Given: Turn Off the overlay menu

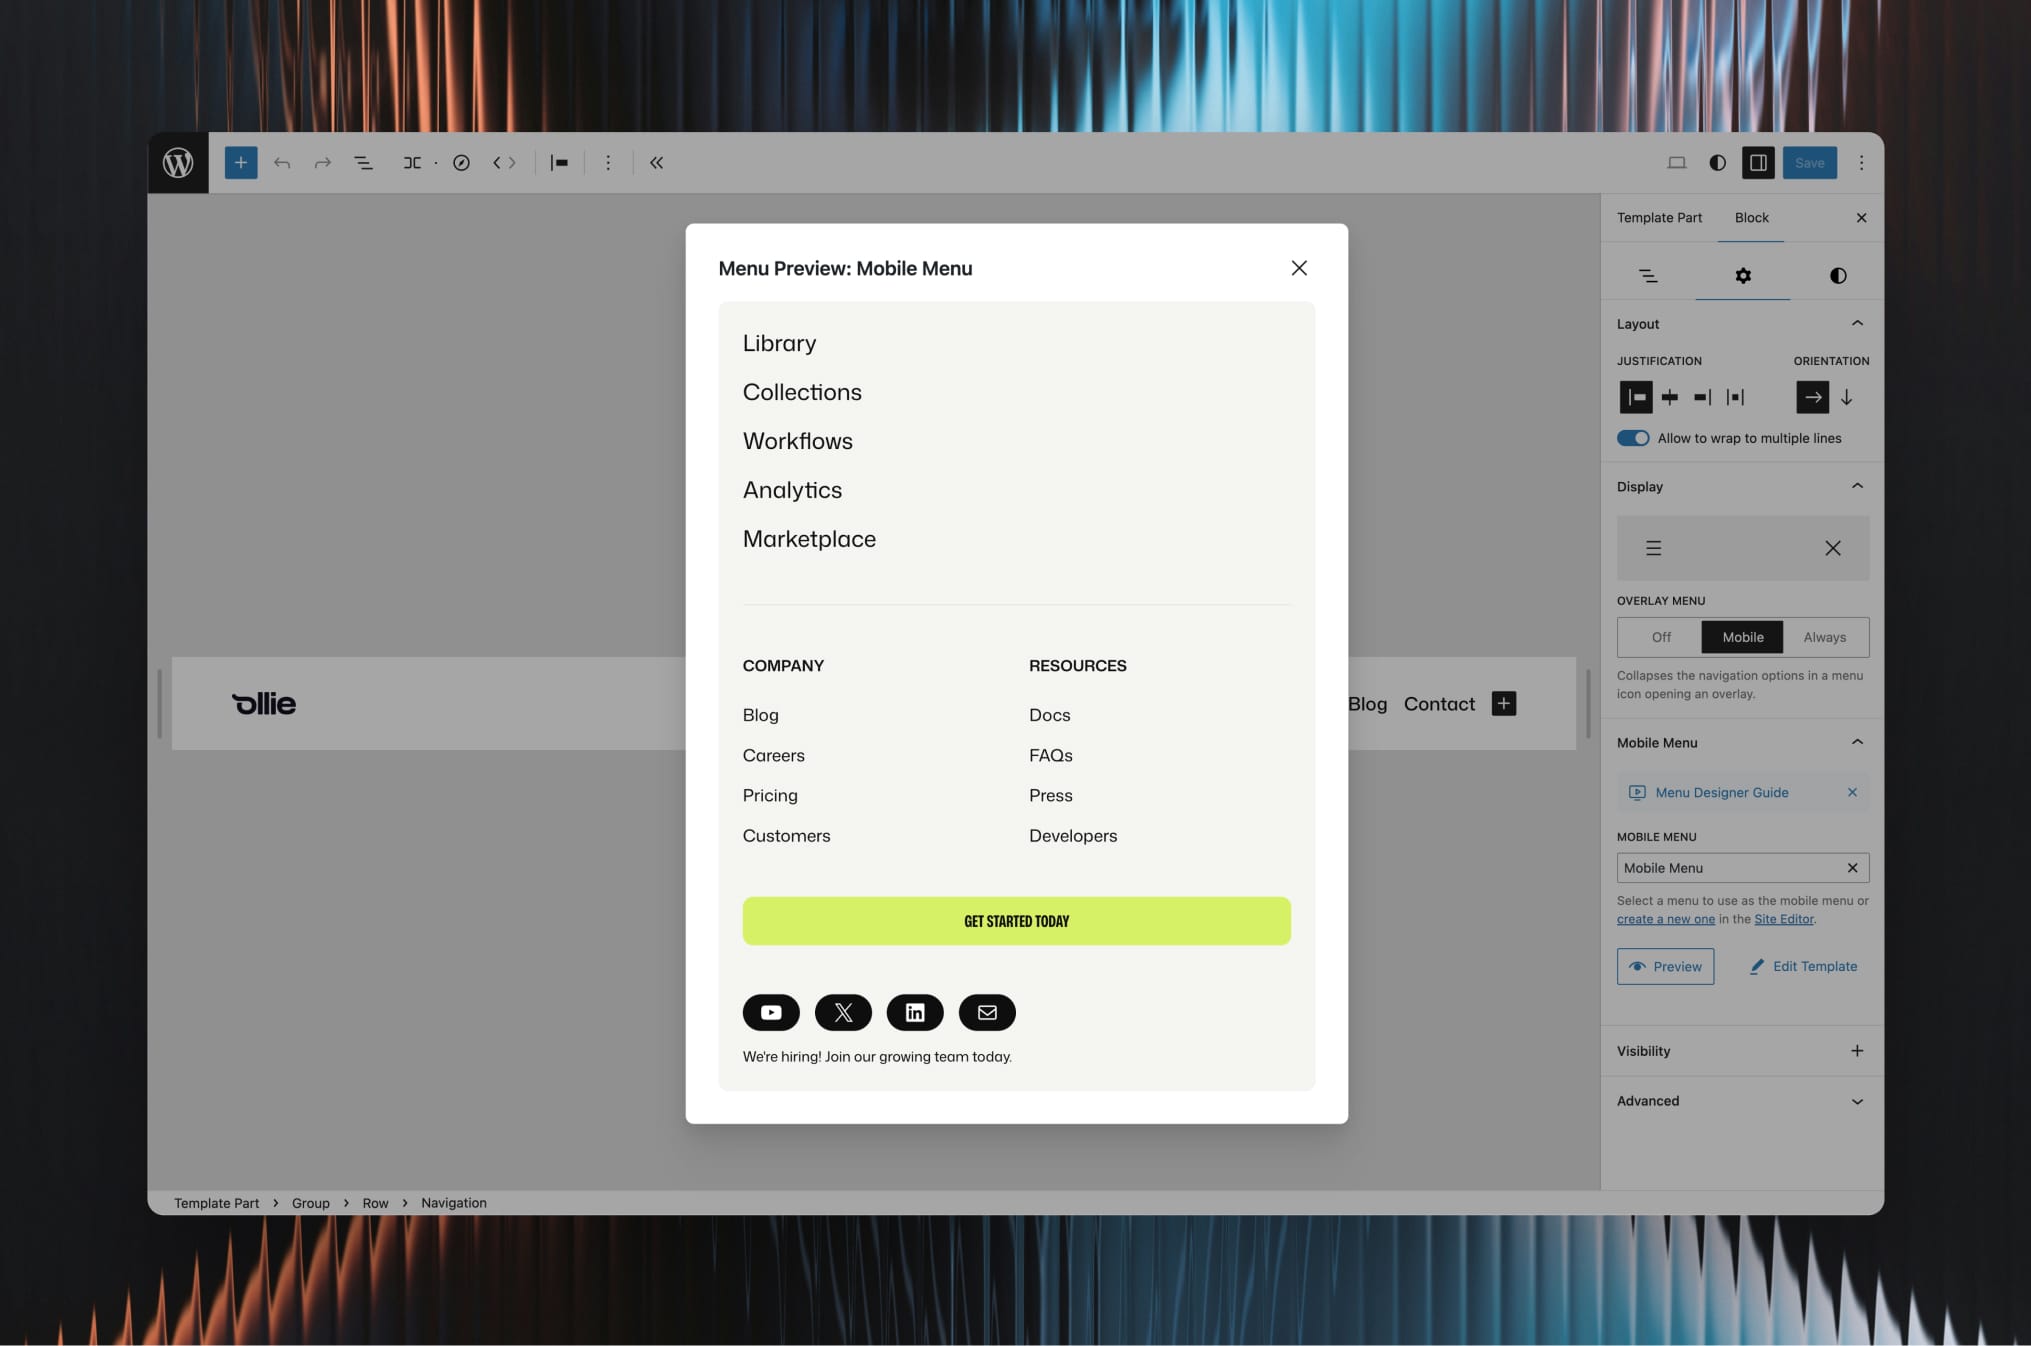Looking at the screenshot, I should [1660, 637].
